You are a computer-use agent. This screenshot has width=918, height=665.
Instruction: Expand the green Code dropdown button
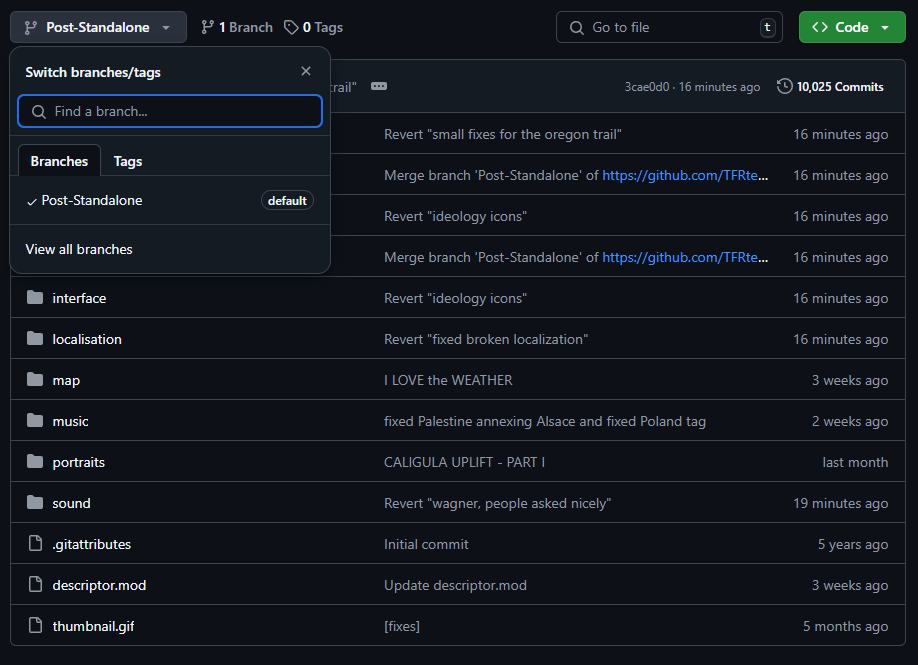point(852,27)
